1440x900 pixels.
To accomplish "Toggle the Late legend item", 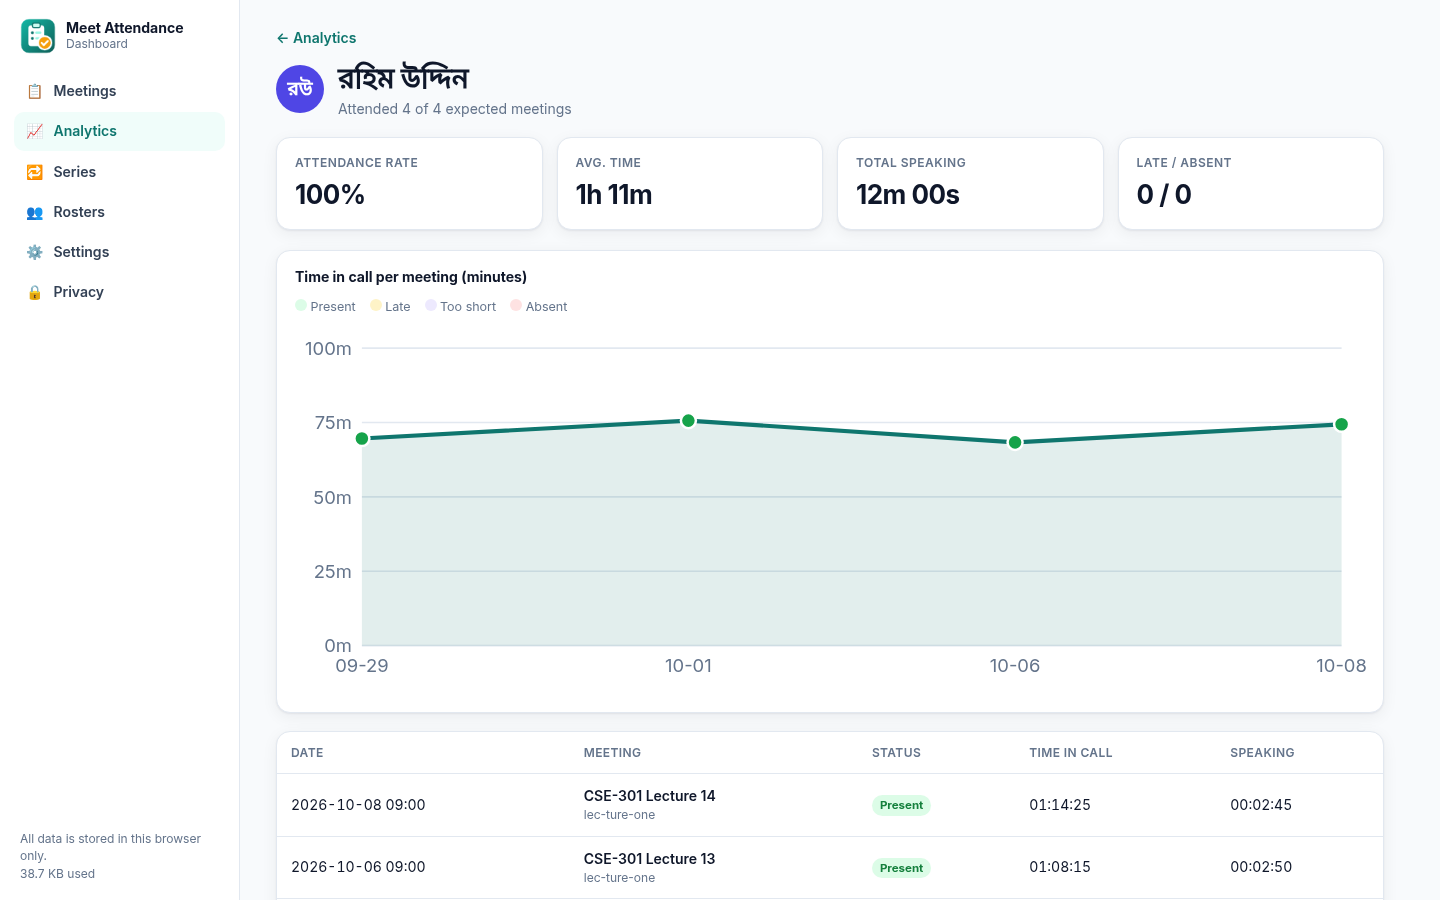I will point(390,306).
